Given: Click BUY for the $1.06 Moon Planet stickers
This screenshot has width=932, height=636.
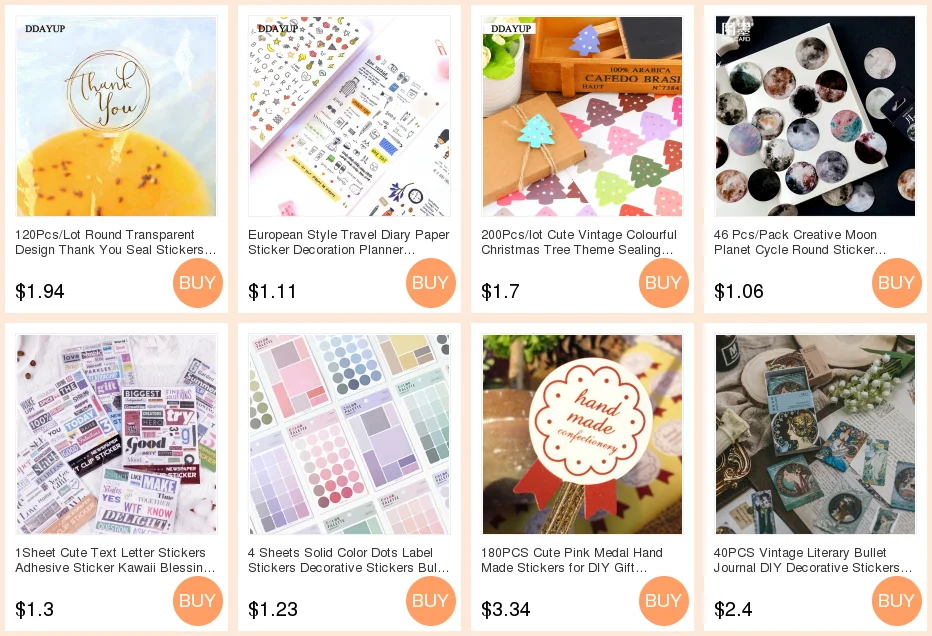Looking at the screenshot, I should coord(897,283).
